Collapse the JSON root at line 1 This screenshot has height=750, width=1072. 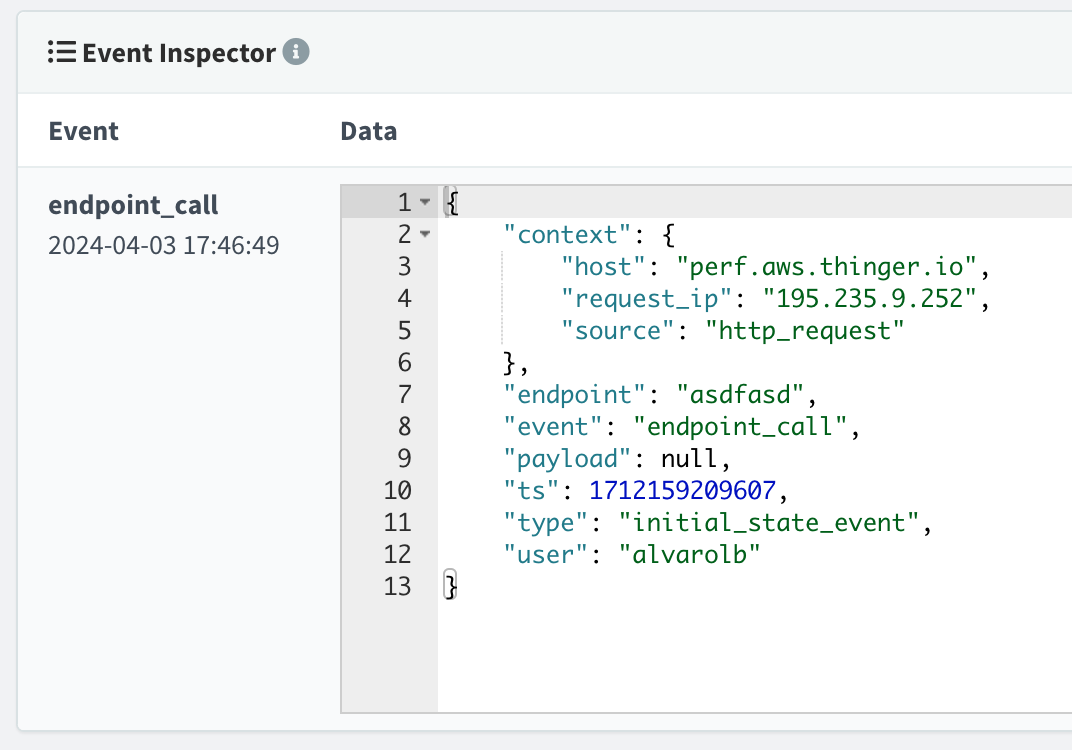425,202
